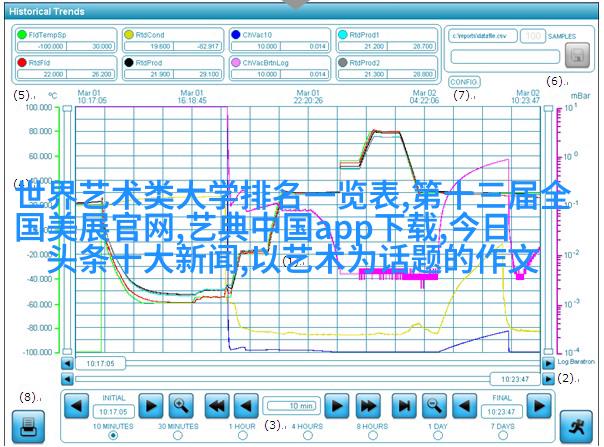Select the 1 HOUR radio button
The image size is (604, 447).
243,436
